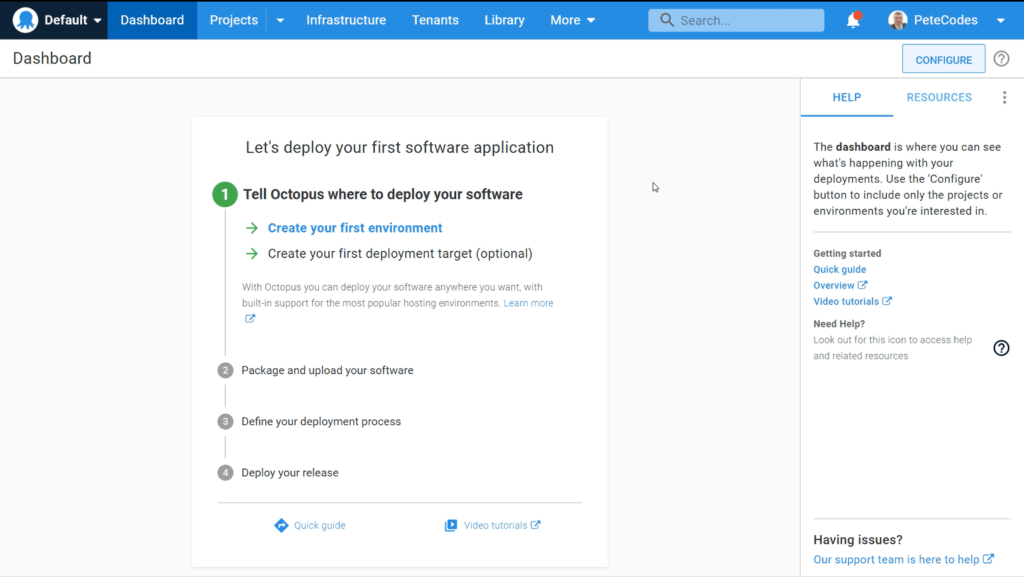Click the Need Help? heading text
Image resolution: width=1024 pixels, height=577 pixels.
pyautogui.click(x=839, y=324)
